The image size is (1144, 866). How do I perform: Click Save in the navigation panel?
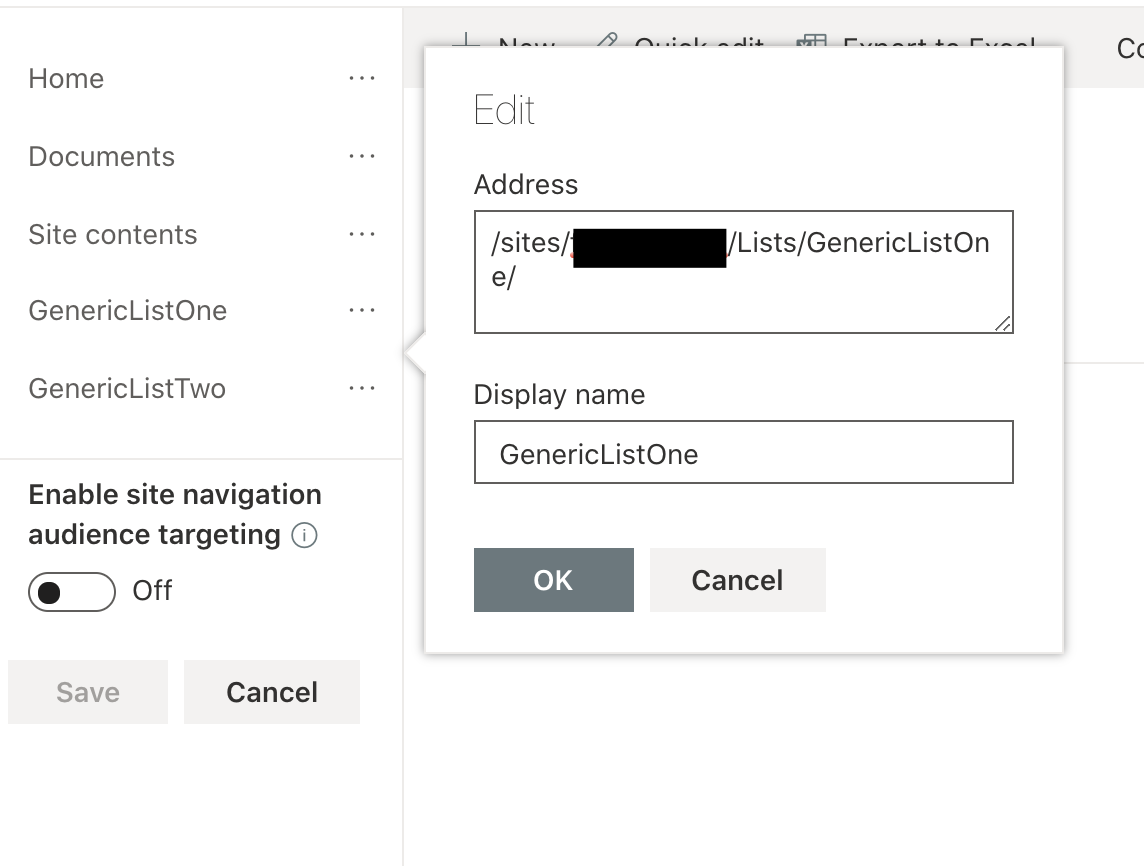88,691
